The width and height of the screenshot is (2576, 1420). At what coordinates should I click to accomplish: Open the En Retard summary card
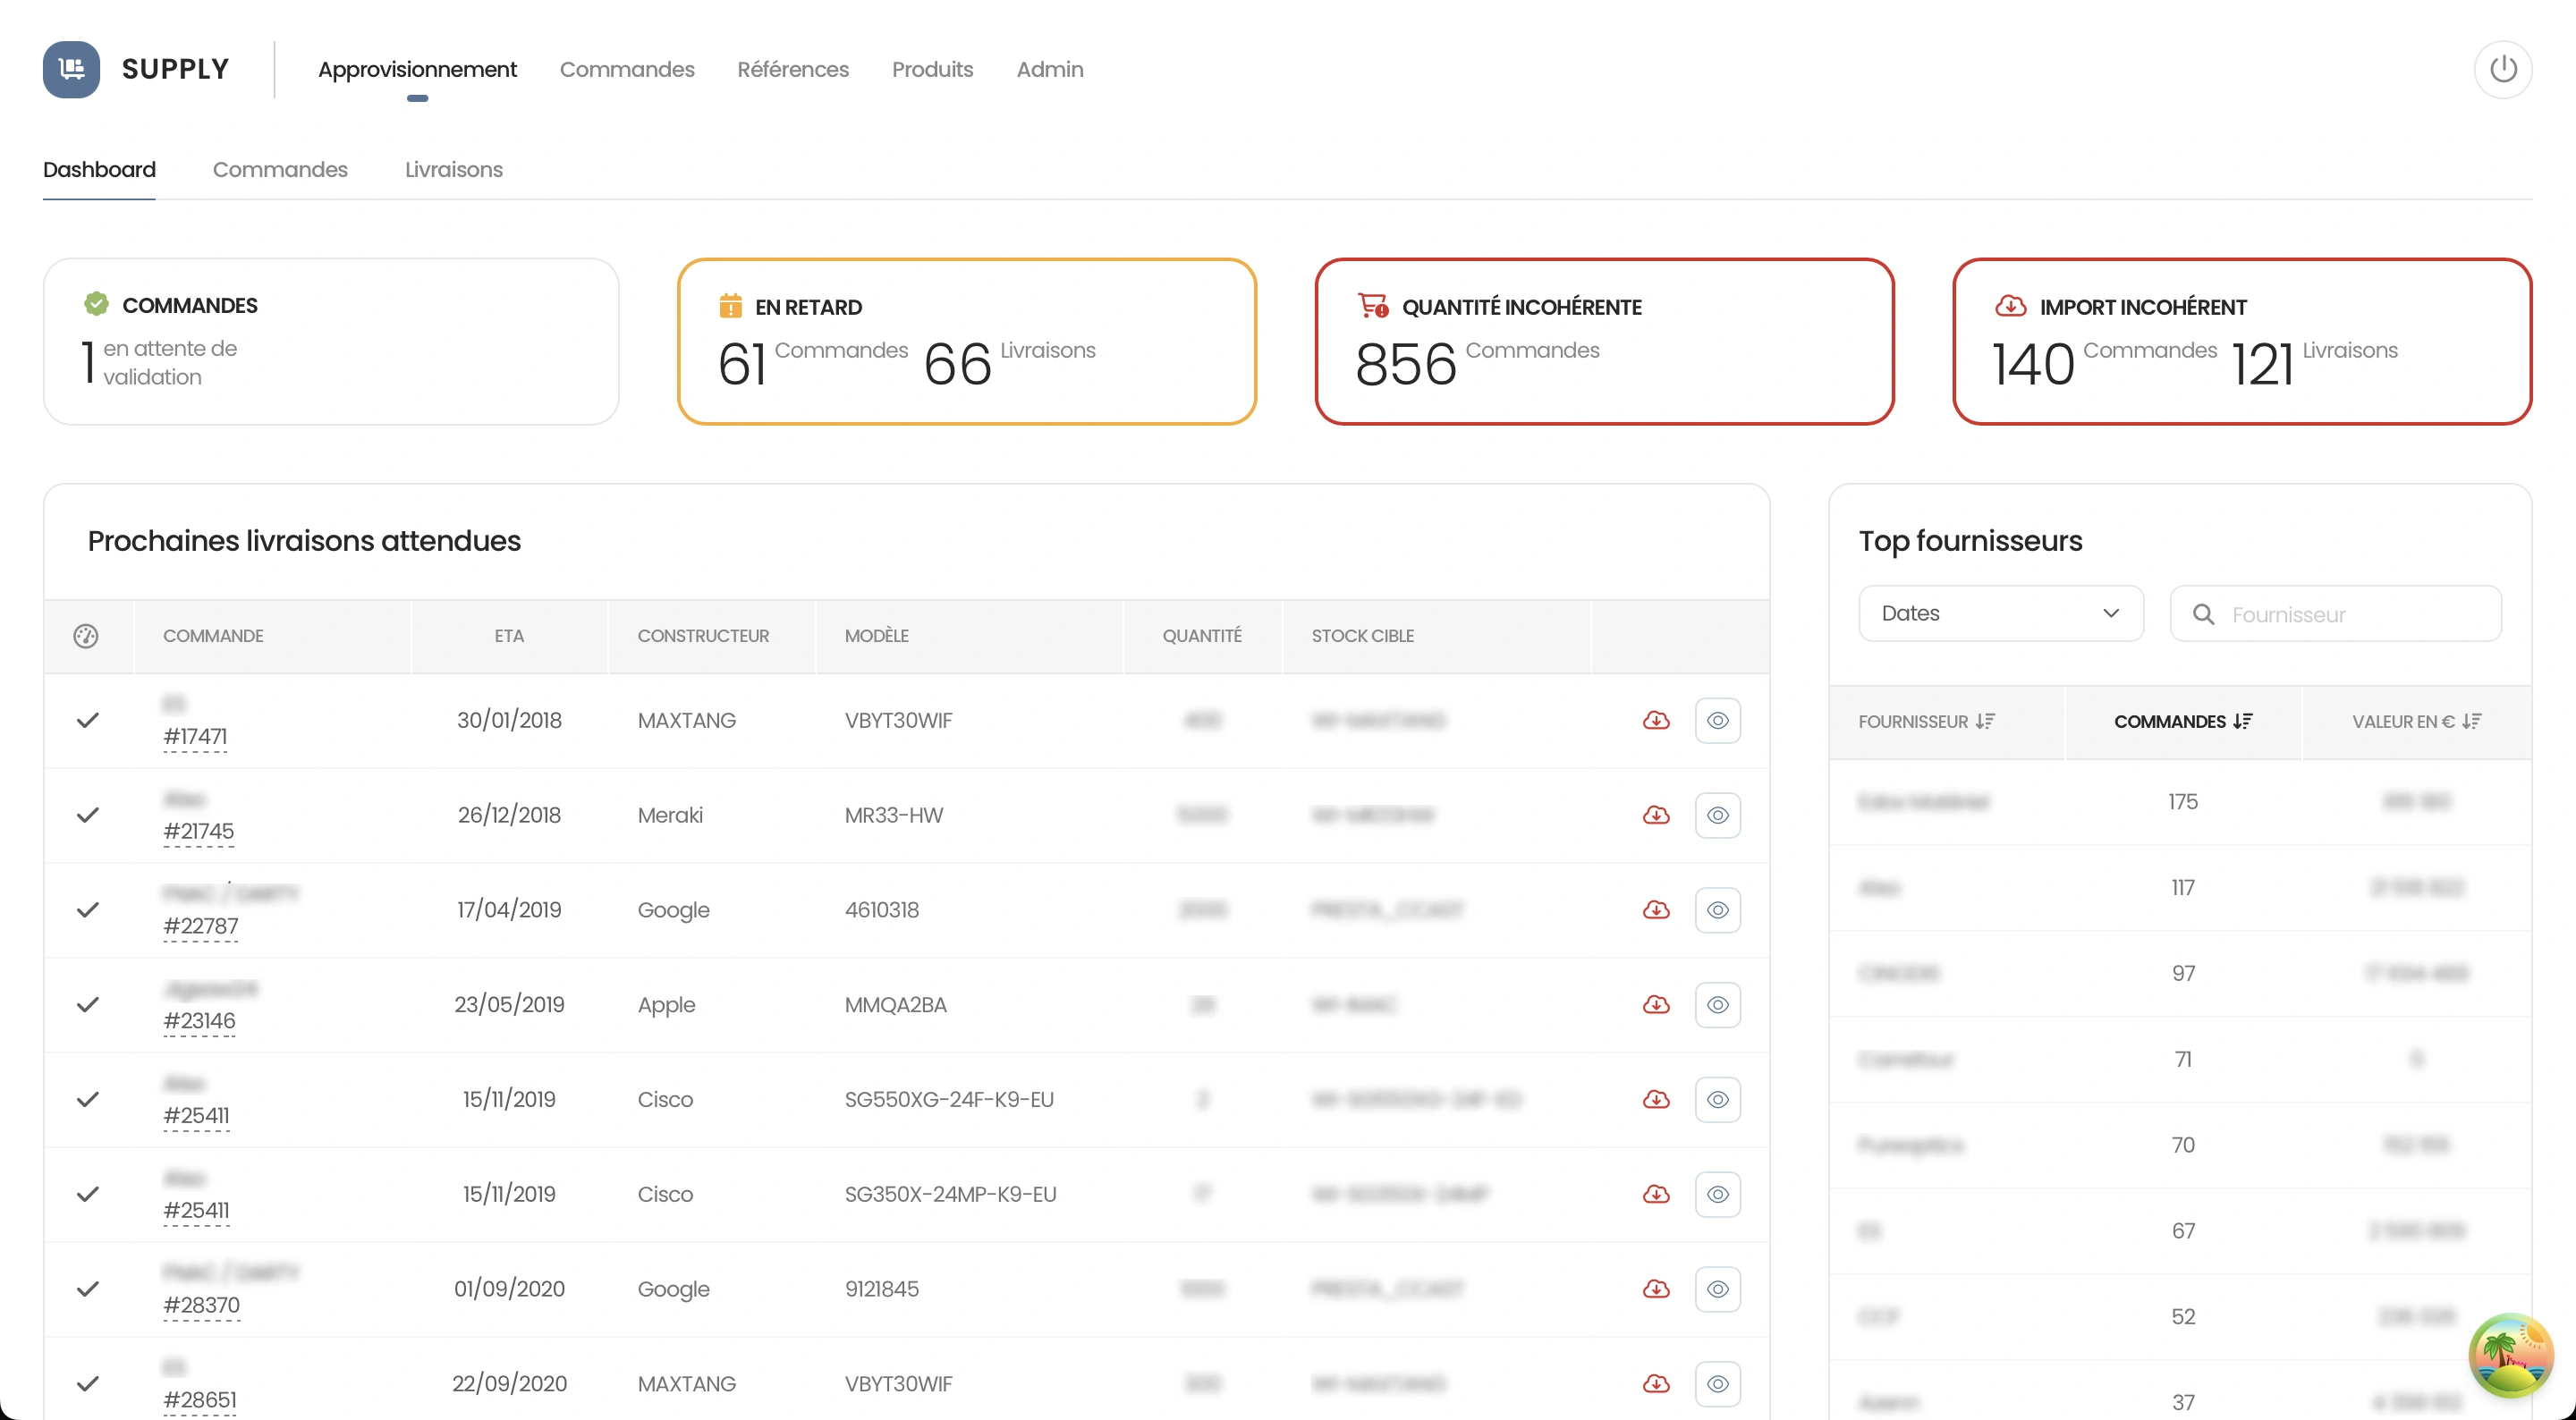click(966, 341)
